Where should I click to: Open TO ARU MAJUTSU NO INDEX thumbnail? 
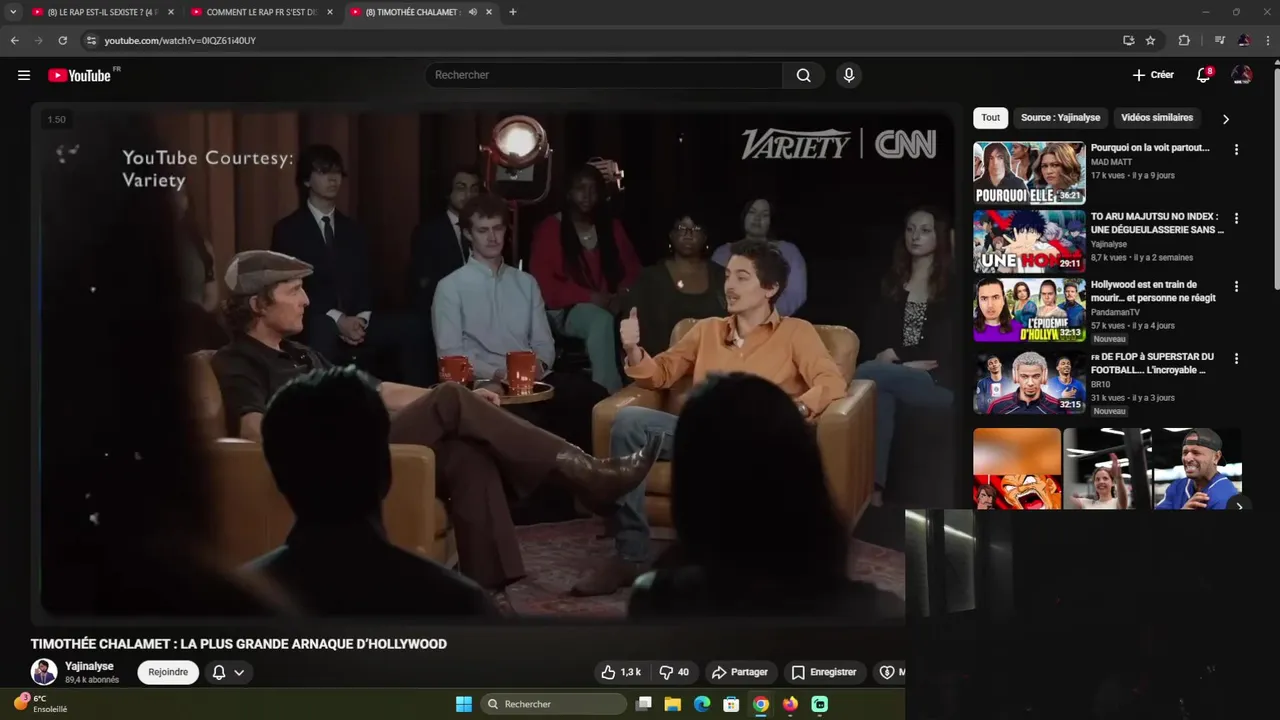point(1029,241)
